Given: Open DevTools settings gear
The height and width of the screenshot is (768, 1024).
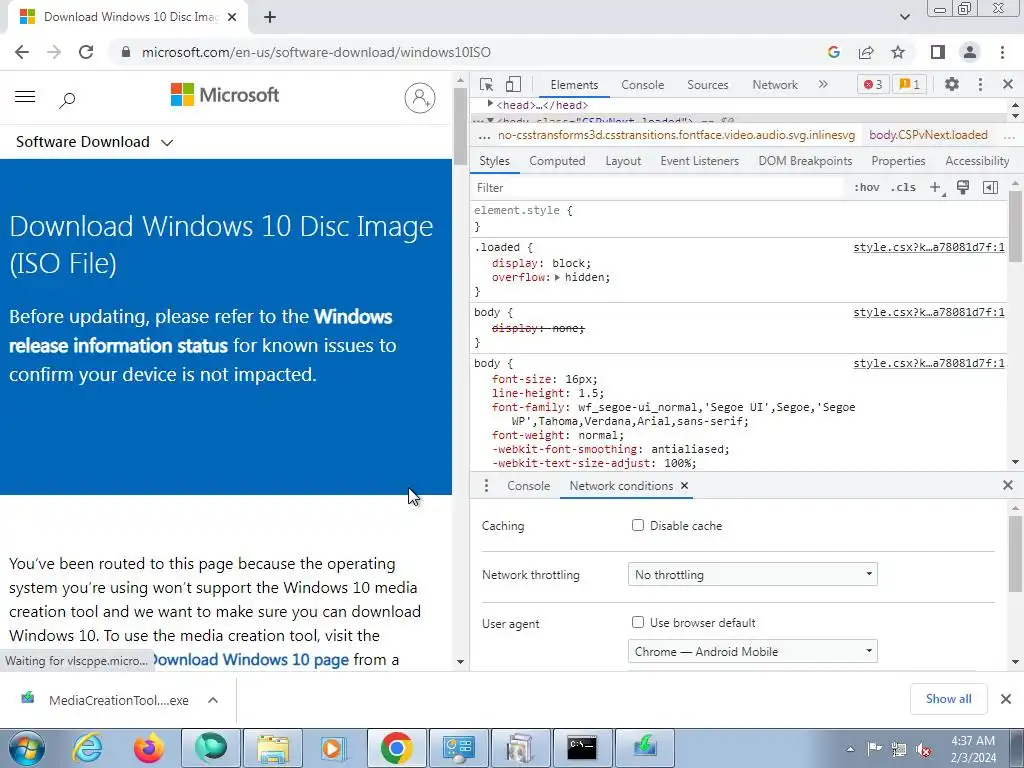Looking at the screenshot, I should point(952,84).
